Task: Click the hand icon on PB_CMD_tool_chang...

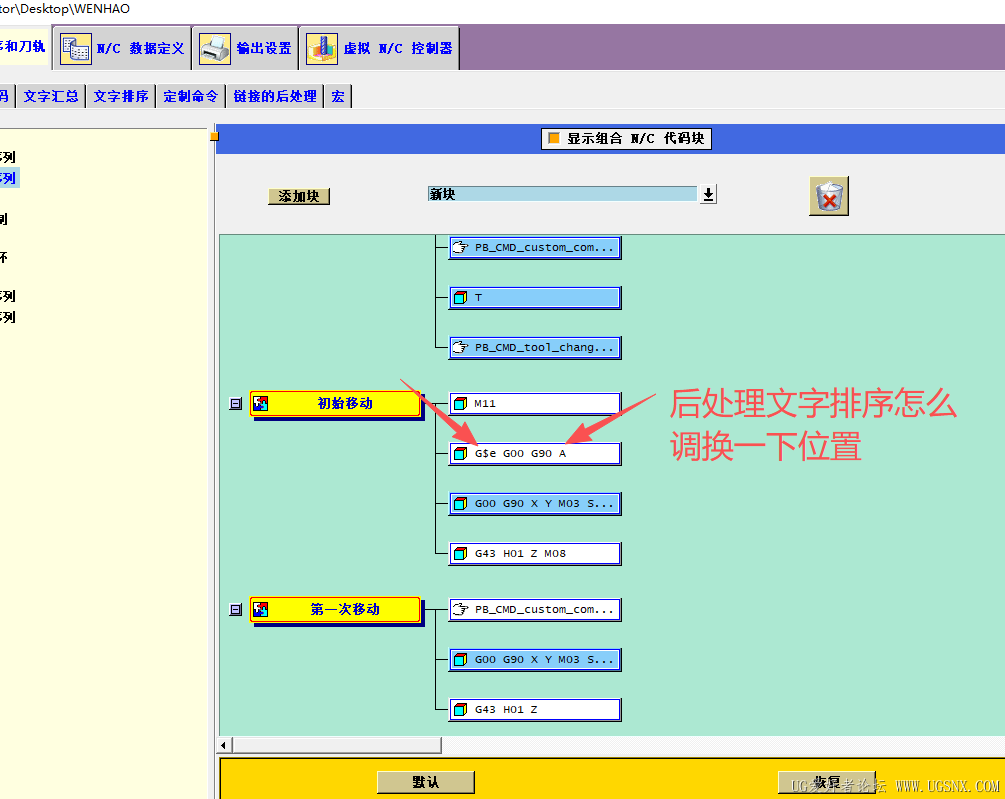Action: pyautogui.click(x=460, y=347)
